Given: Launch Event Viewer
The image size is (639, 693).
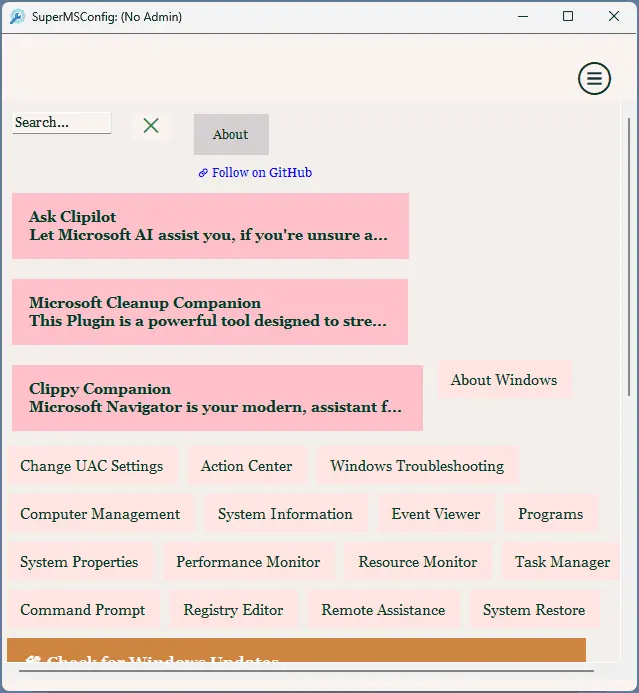Looking at the screenshot, I should coord(436,514).
